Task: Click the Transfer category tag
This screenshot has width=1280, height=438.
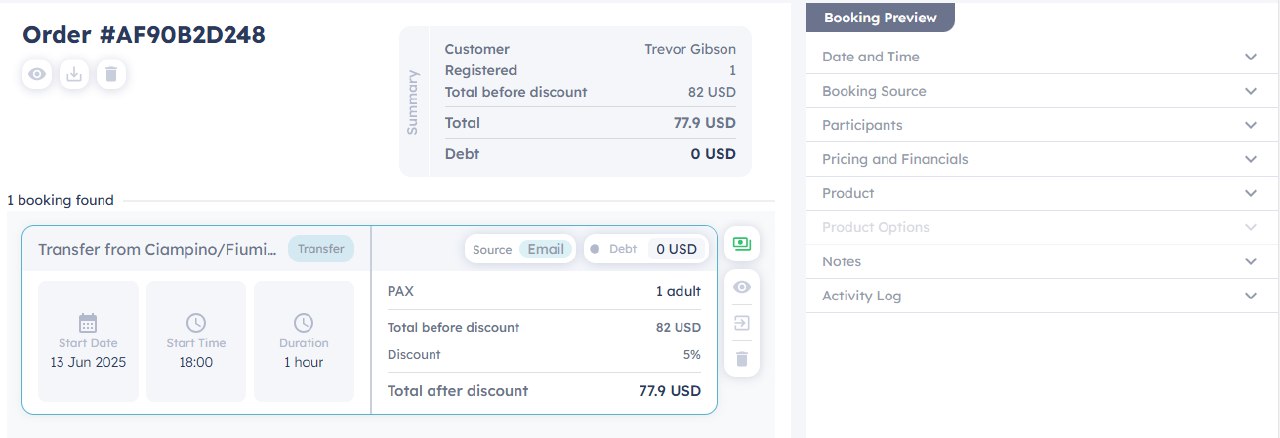Action: (x=321, y=249)
